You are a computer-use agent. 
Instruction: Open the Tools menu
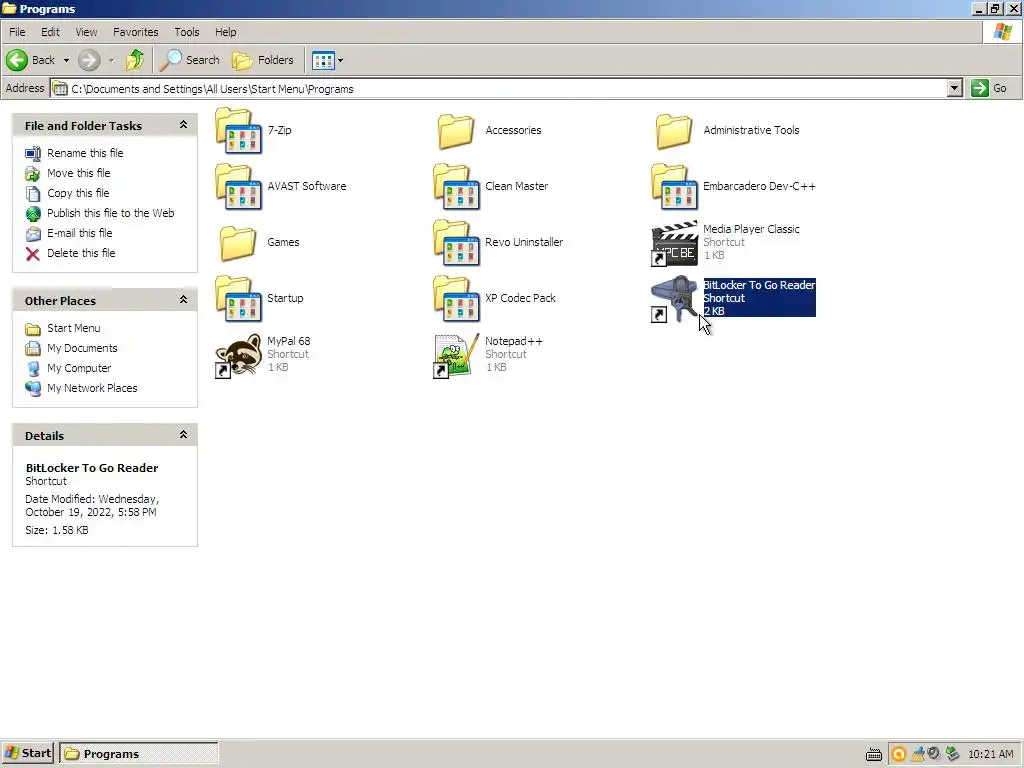click(x=187, y=32)
